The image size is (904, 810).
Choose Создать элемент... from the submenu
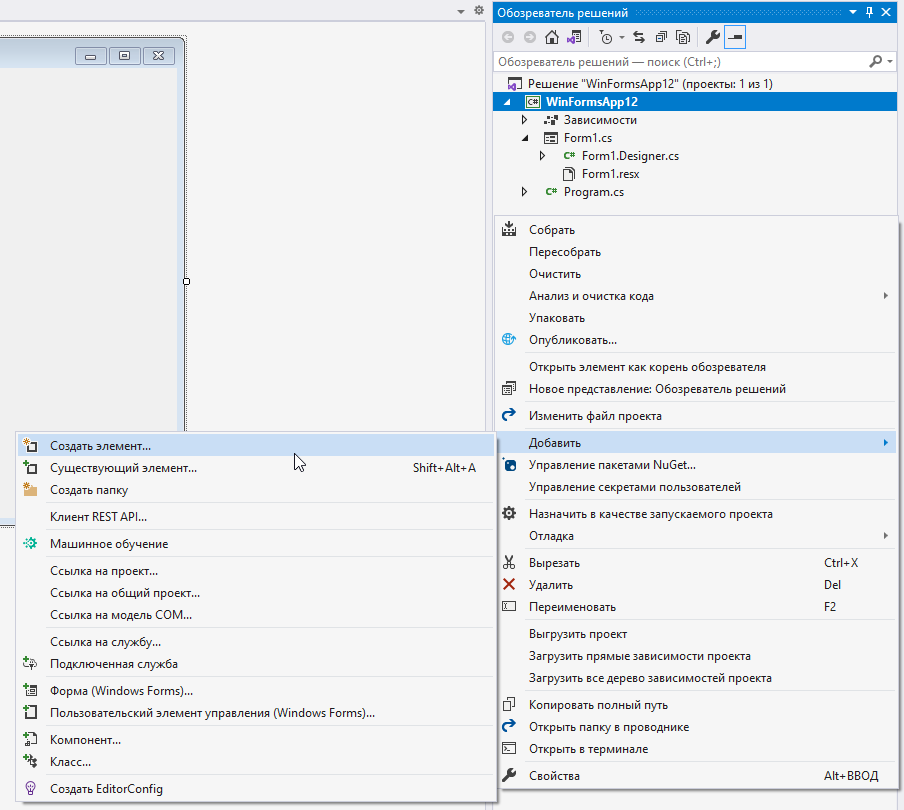pos(100,446)
